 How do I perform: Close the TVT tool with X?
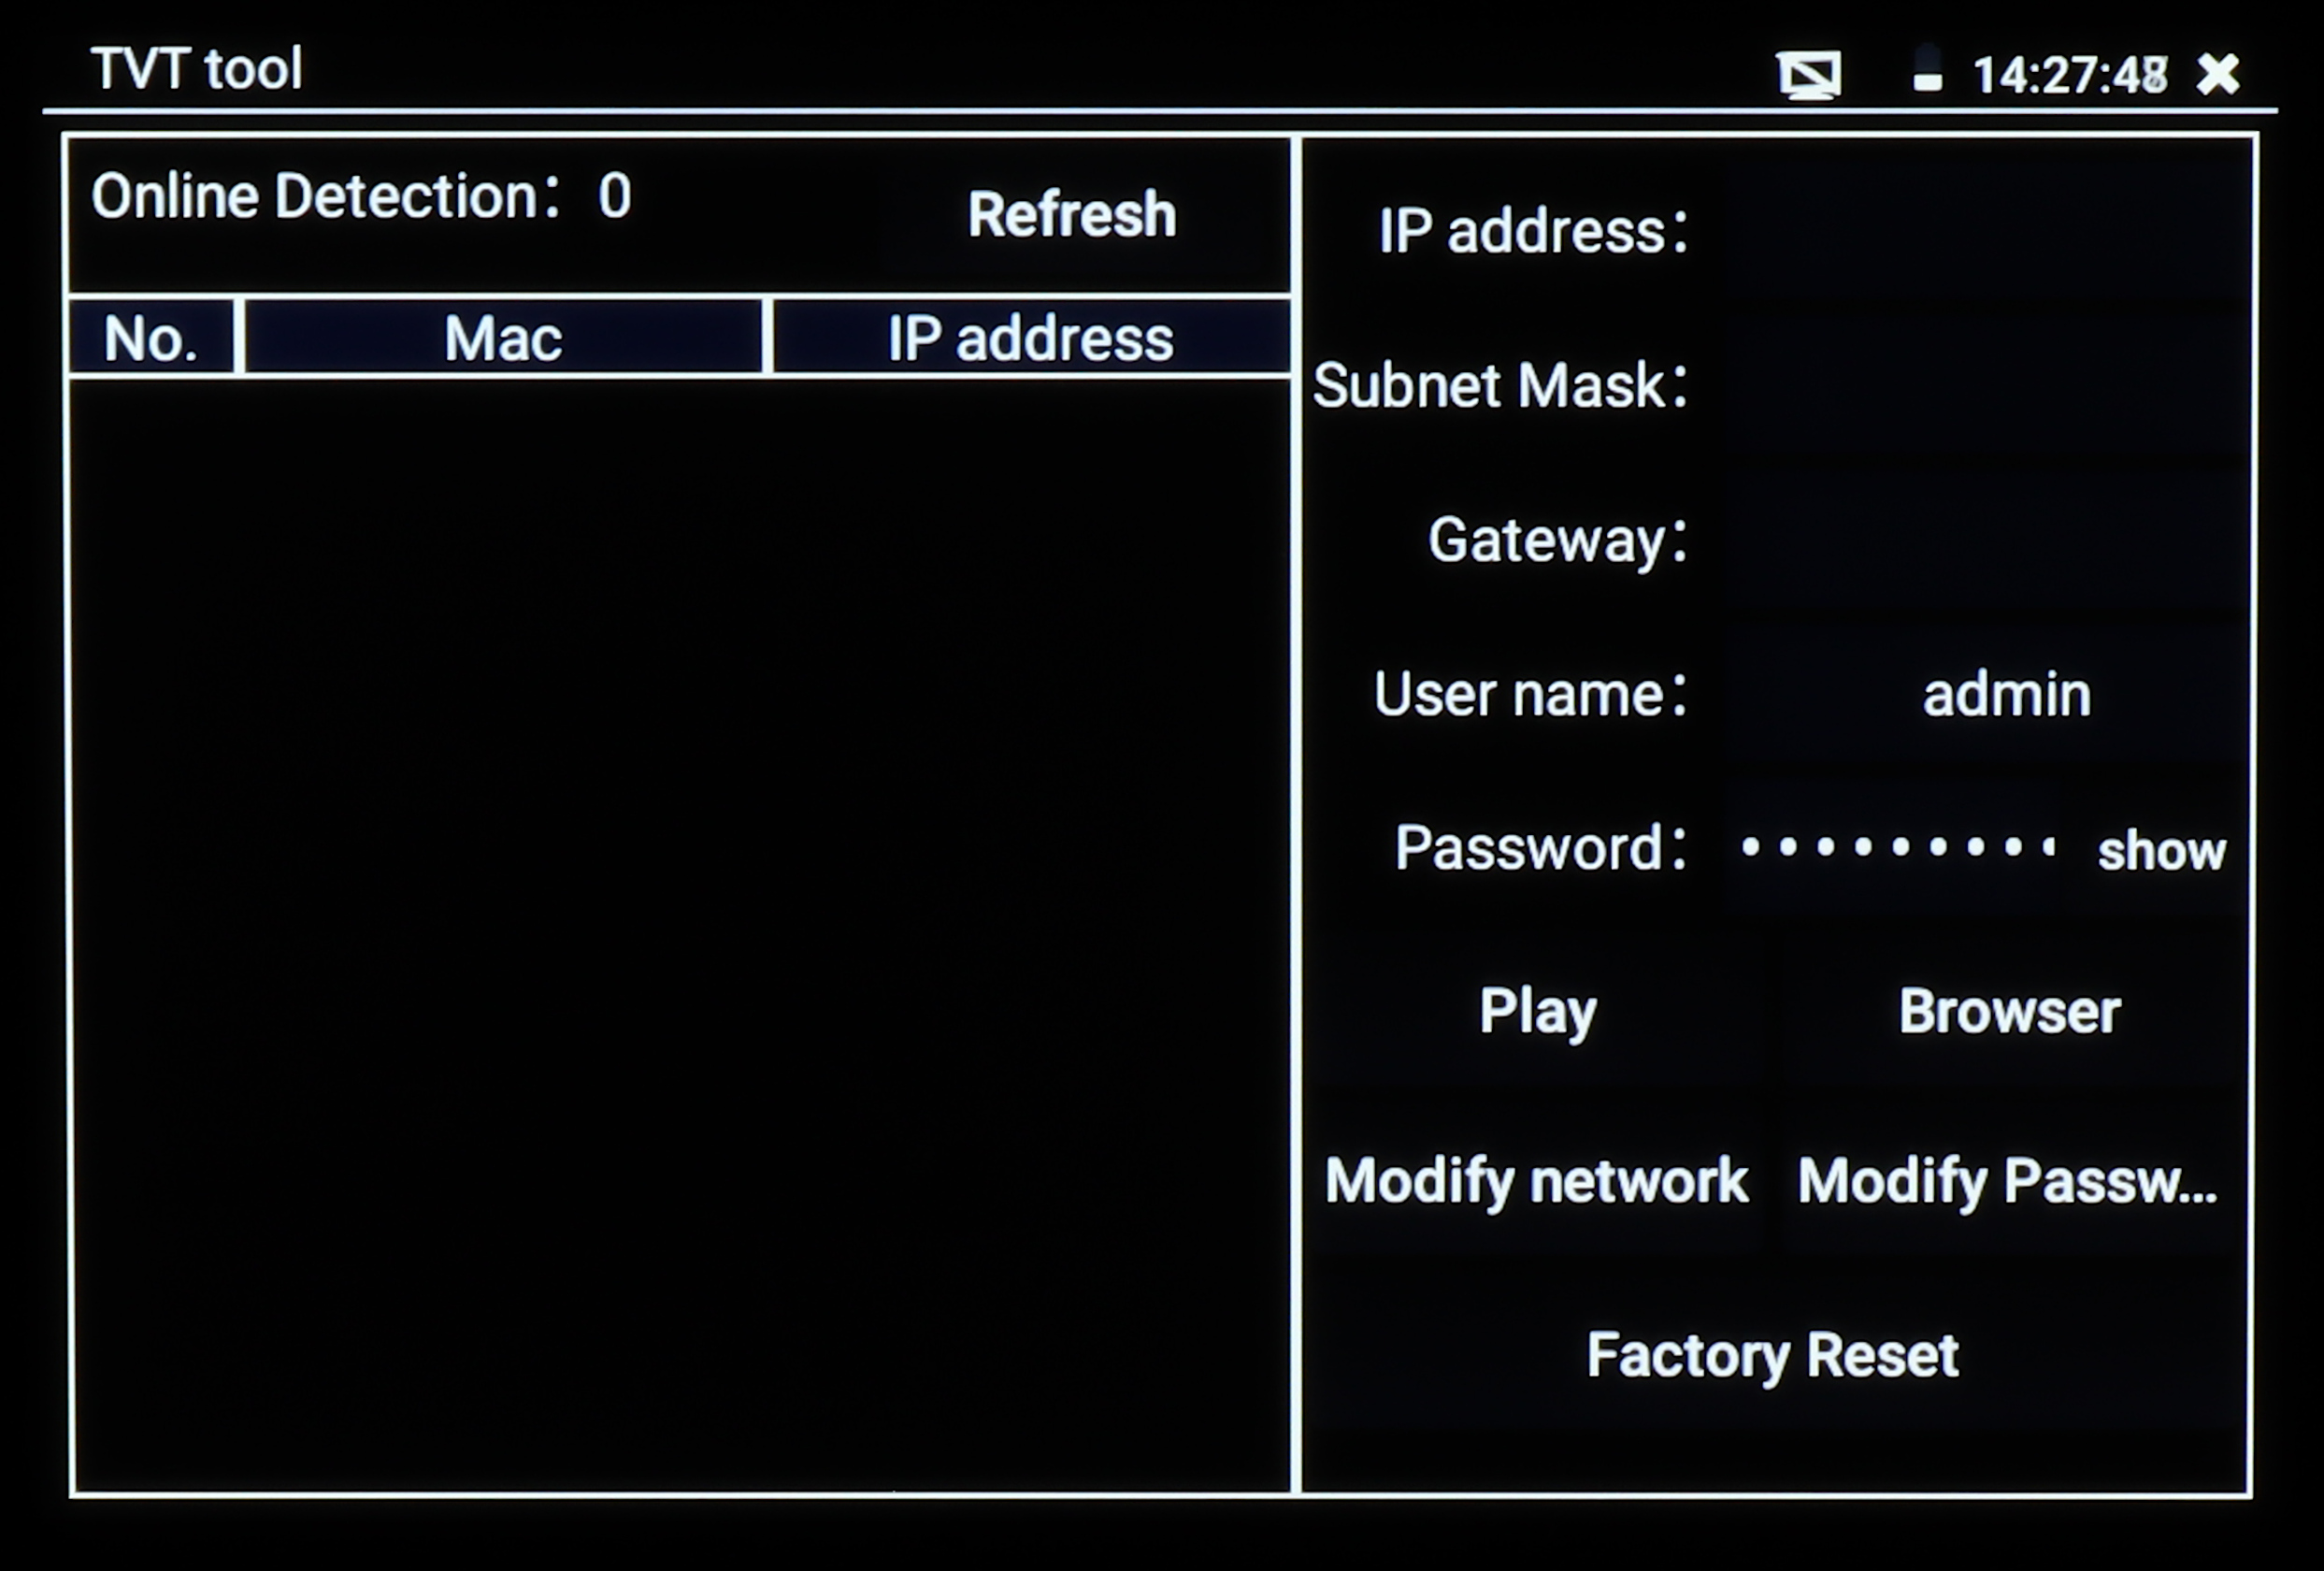[2217, 74]
